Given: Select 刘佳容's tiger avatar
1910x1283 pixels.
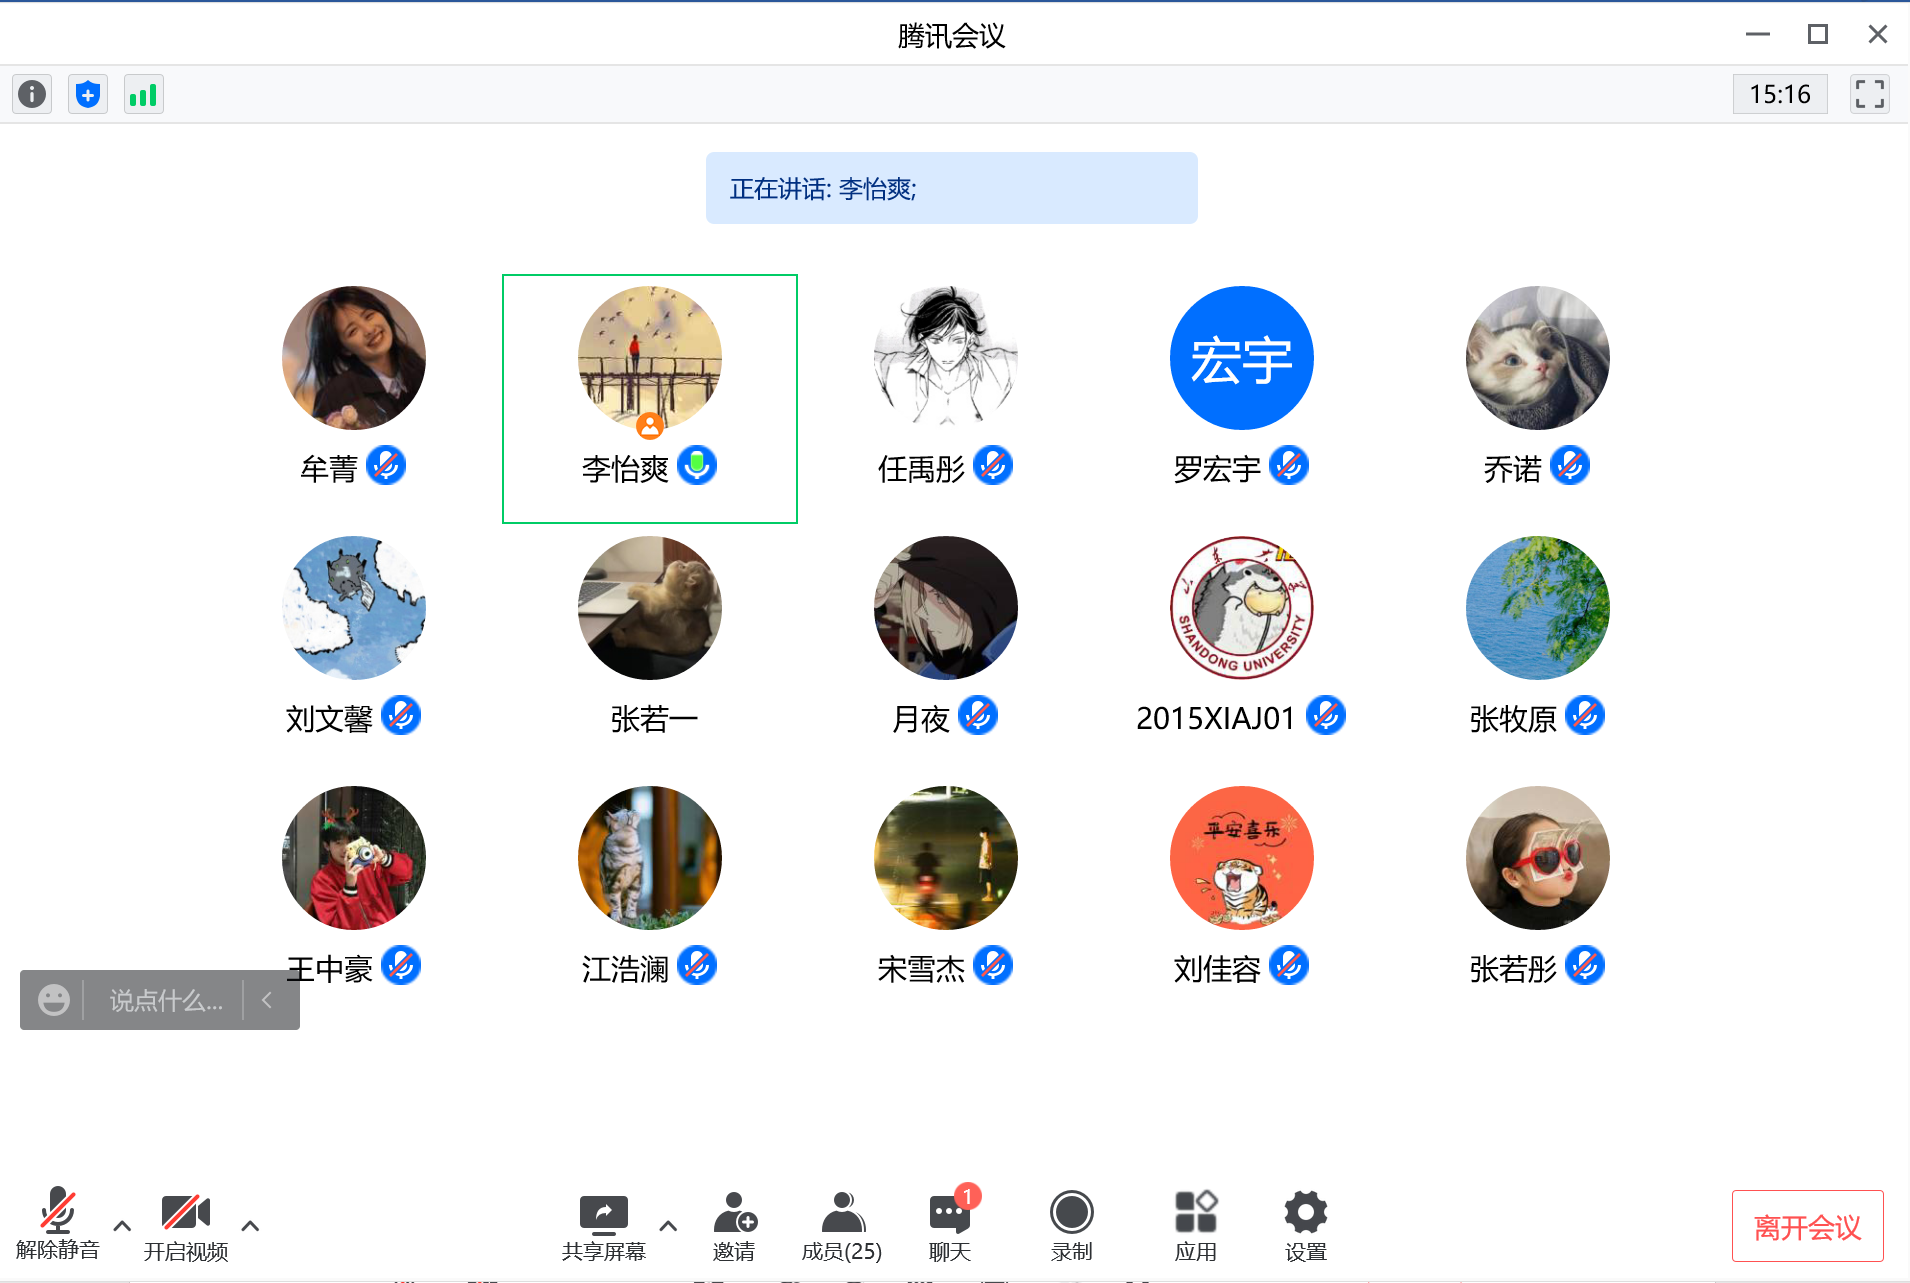Looking at the screenshot, I should (x=1242, y=858).
